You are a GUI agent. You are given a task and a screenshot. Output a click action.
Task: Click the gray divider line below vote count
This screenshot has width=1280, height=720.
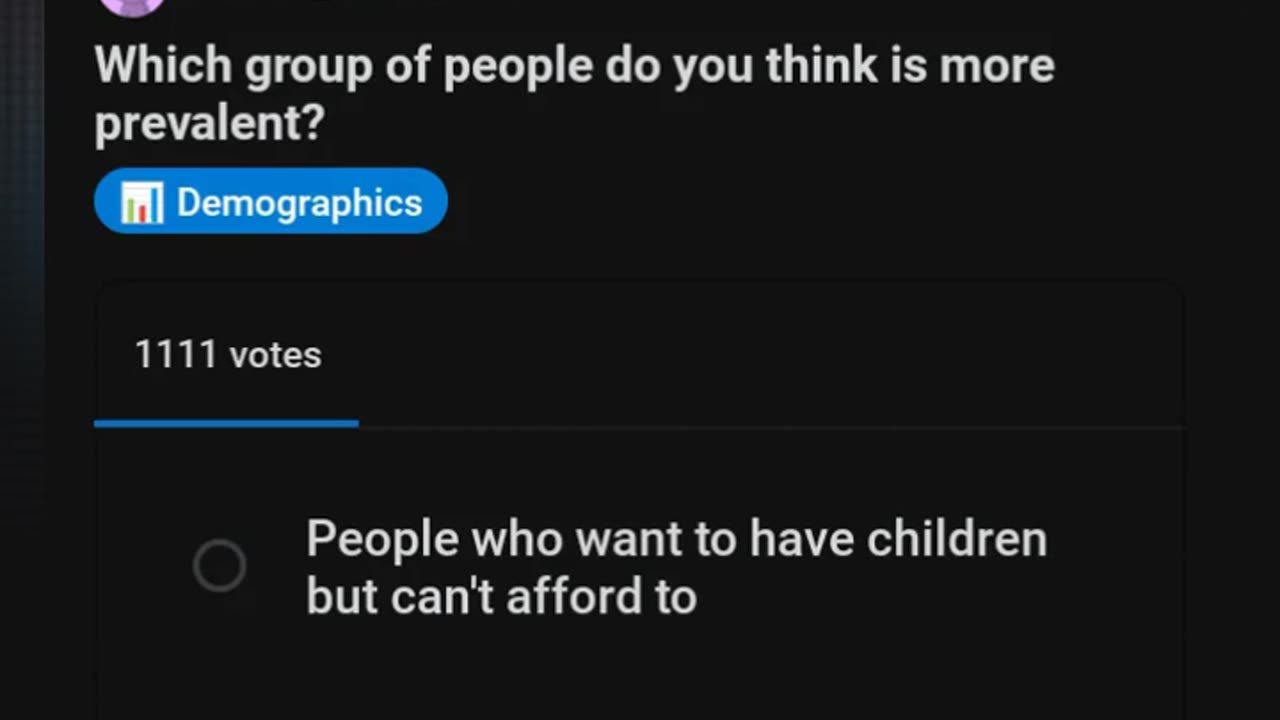tap(770, 426)
